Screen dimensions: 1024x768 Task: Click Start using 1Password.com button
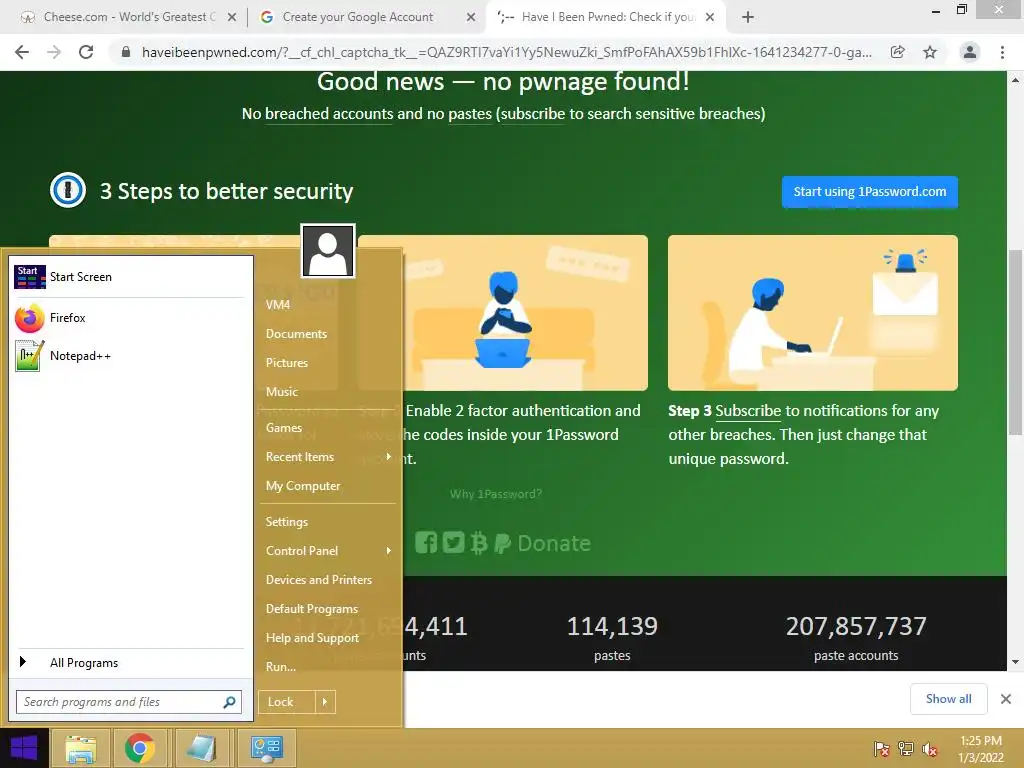(869, 192)
